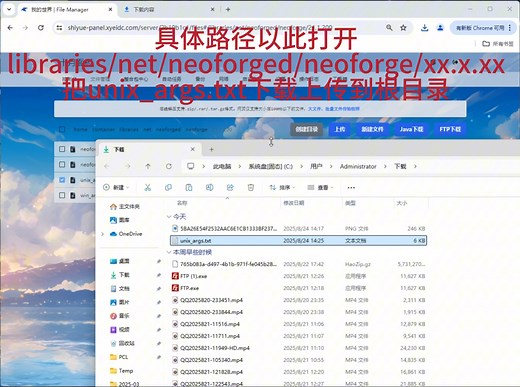
Task: Click the Java下载 button
Action: click(411, 129)
